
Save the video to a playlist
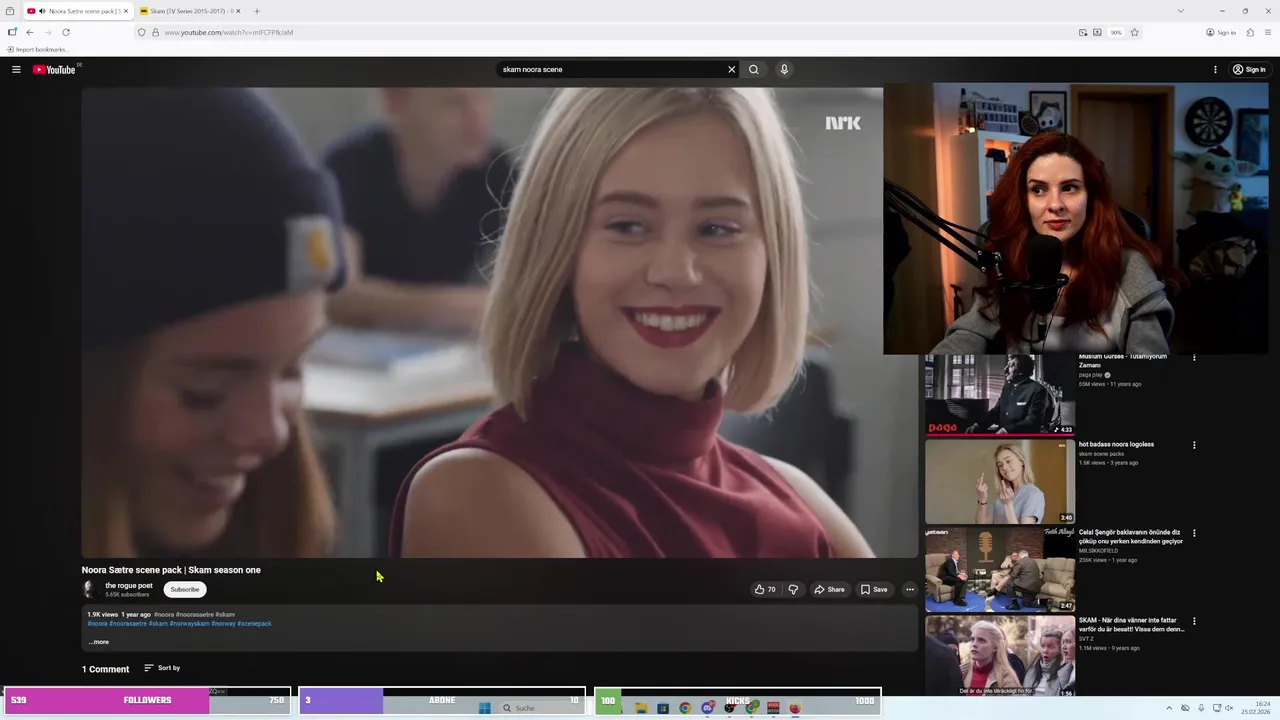point(874,589)
